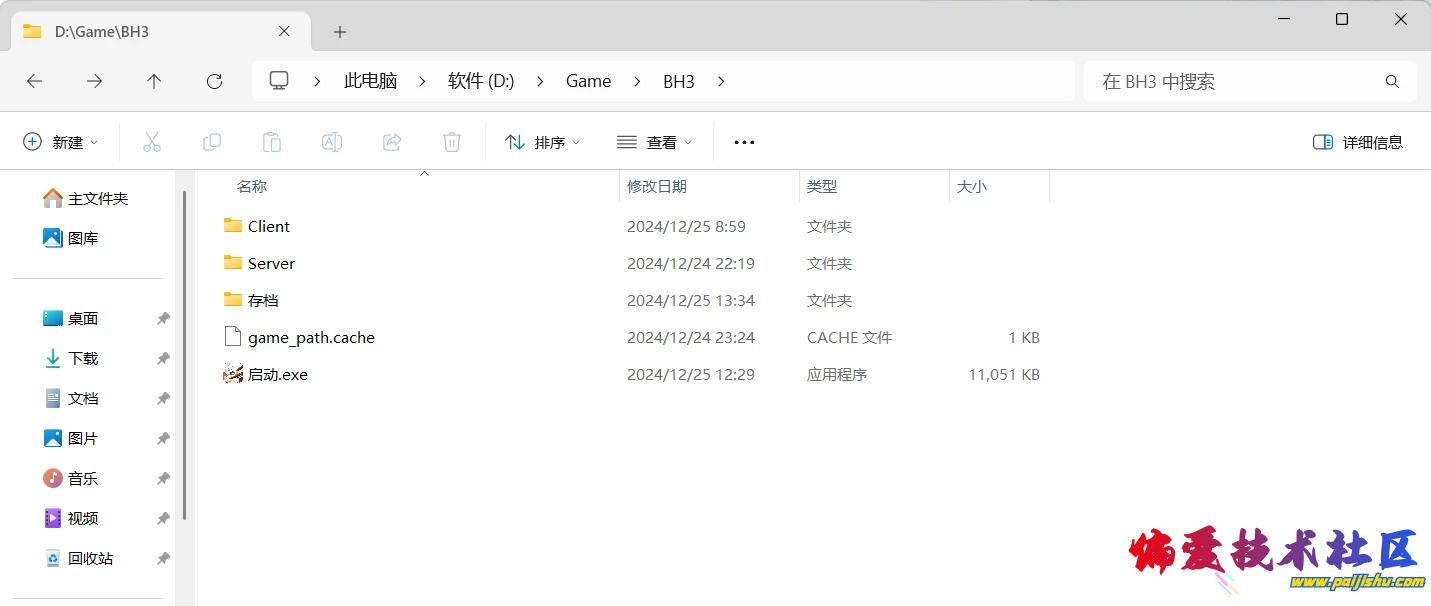Open the 新建 dropdown menu
Viewport: 1431px width, 606px height.
tap(61, 142)
